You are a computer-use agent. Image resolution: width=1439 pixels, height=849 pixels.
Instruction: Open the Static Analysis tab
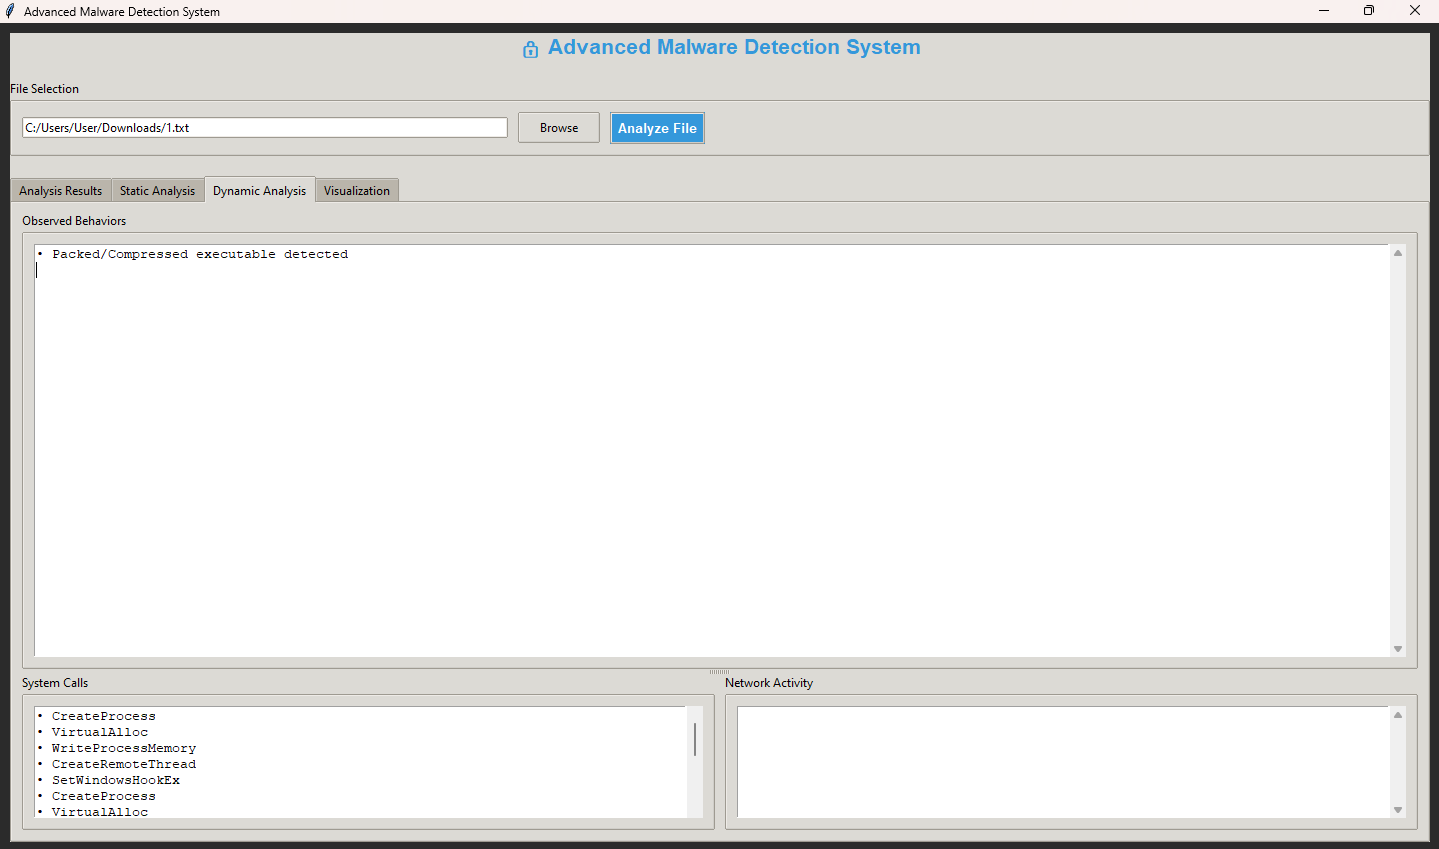click(157, 191)
